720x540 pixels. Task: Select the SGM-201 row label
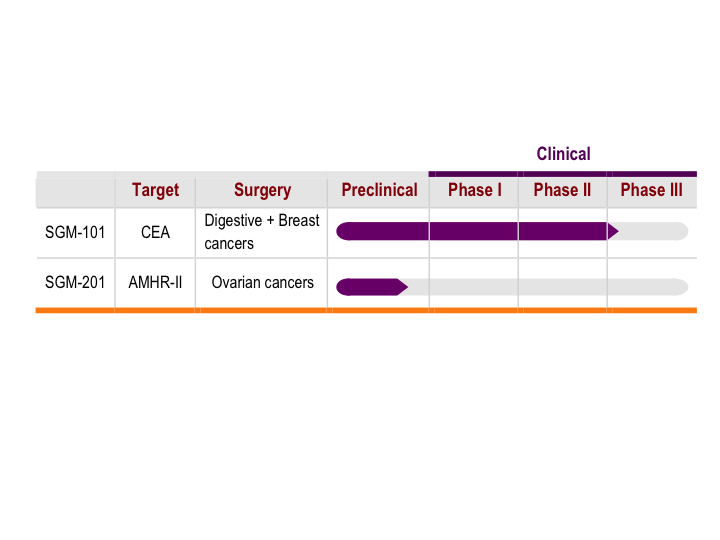coord(75,282)
